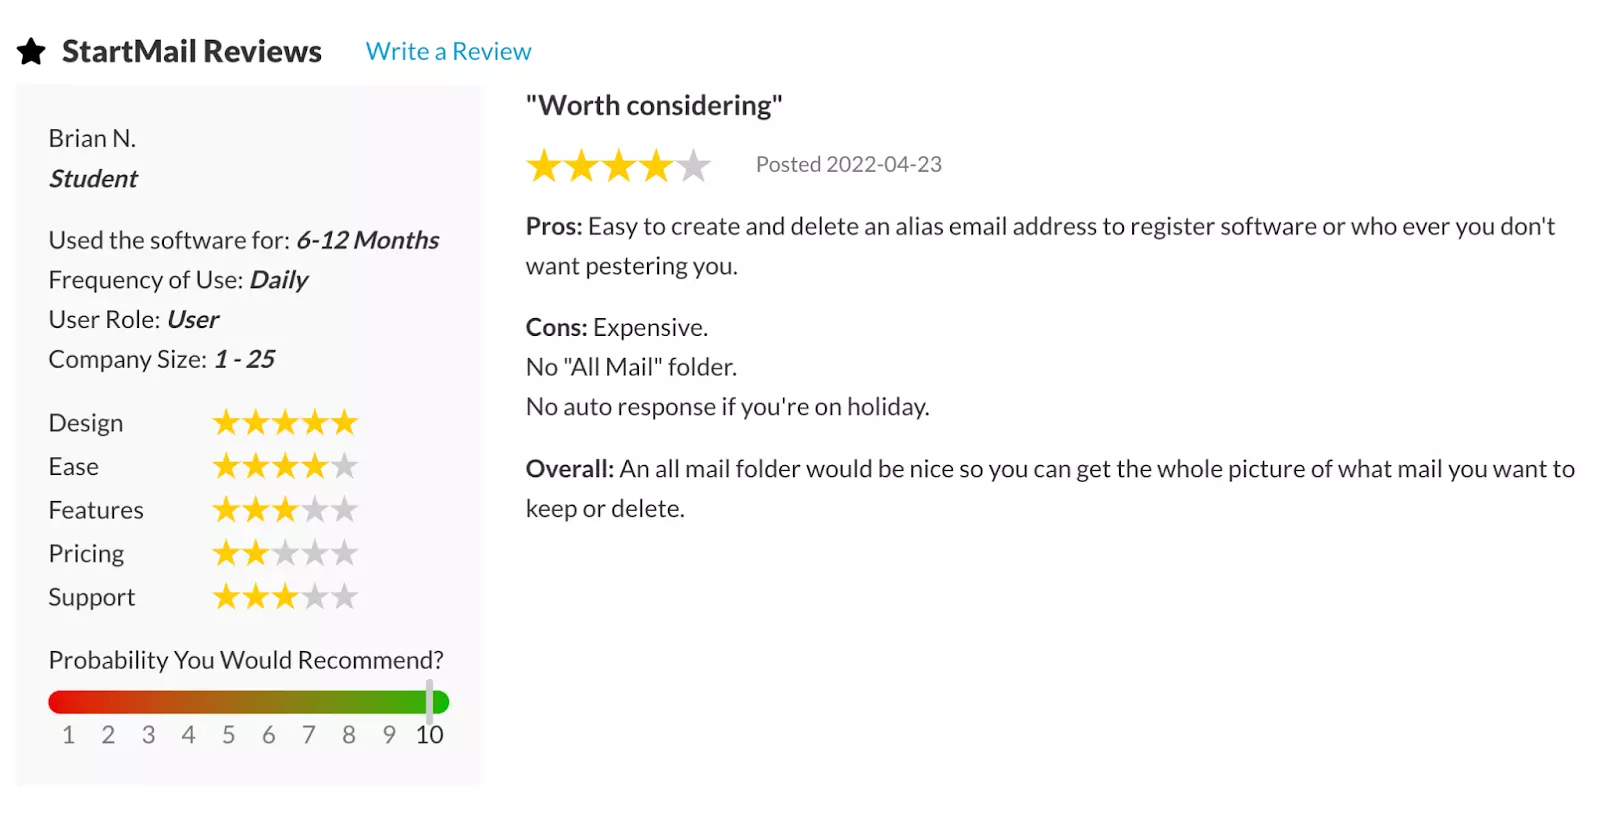1600x840 pixels.
Task: Click the "Worth considering" review title
Action: coord(654,105)
